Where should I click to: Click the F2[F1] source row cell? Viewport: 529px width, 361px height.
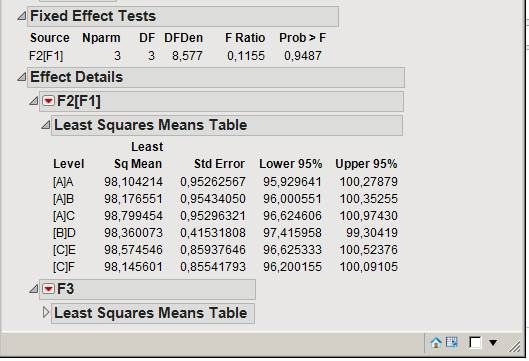coord(46,56)
